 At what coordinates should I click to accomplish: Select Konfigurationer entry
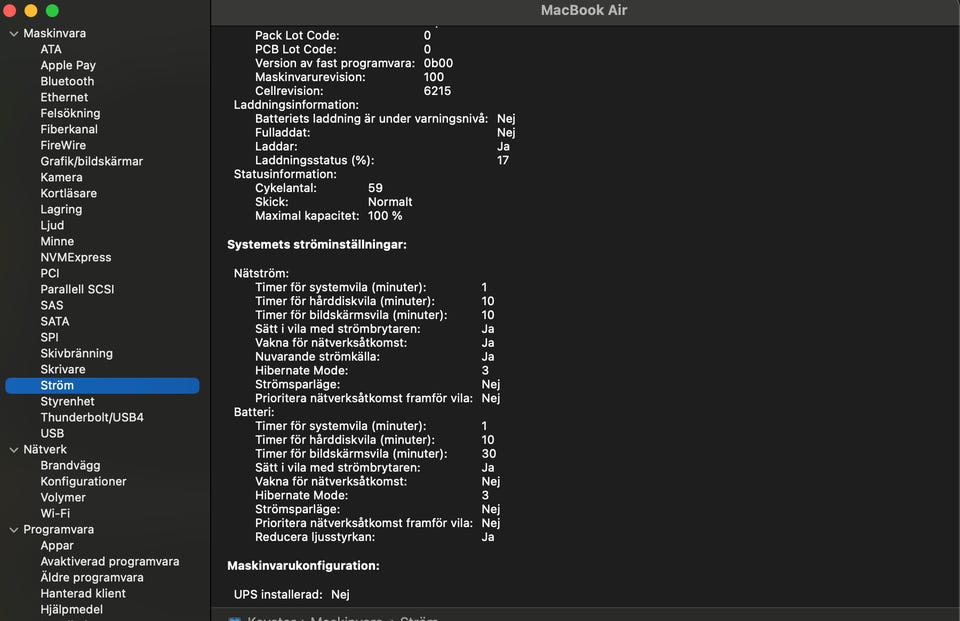tap(83, 481)
